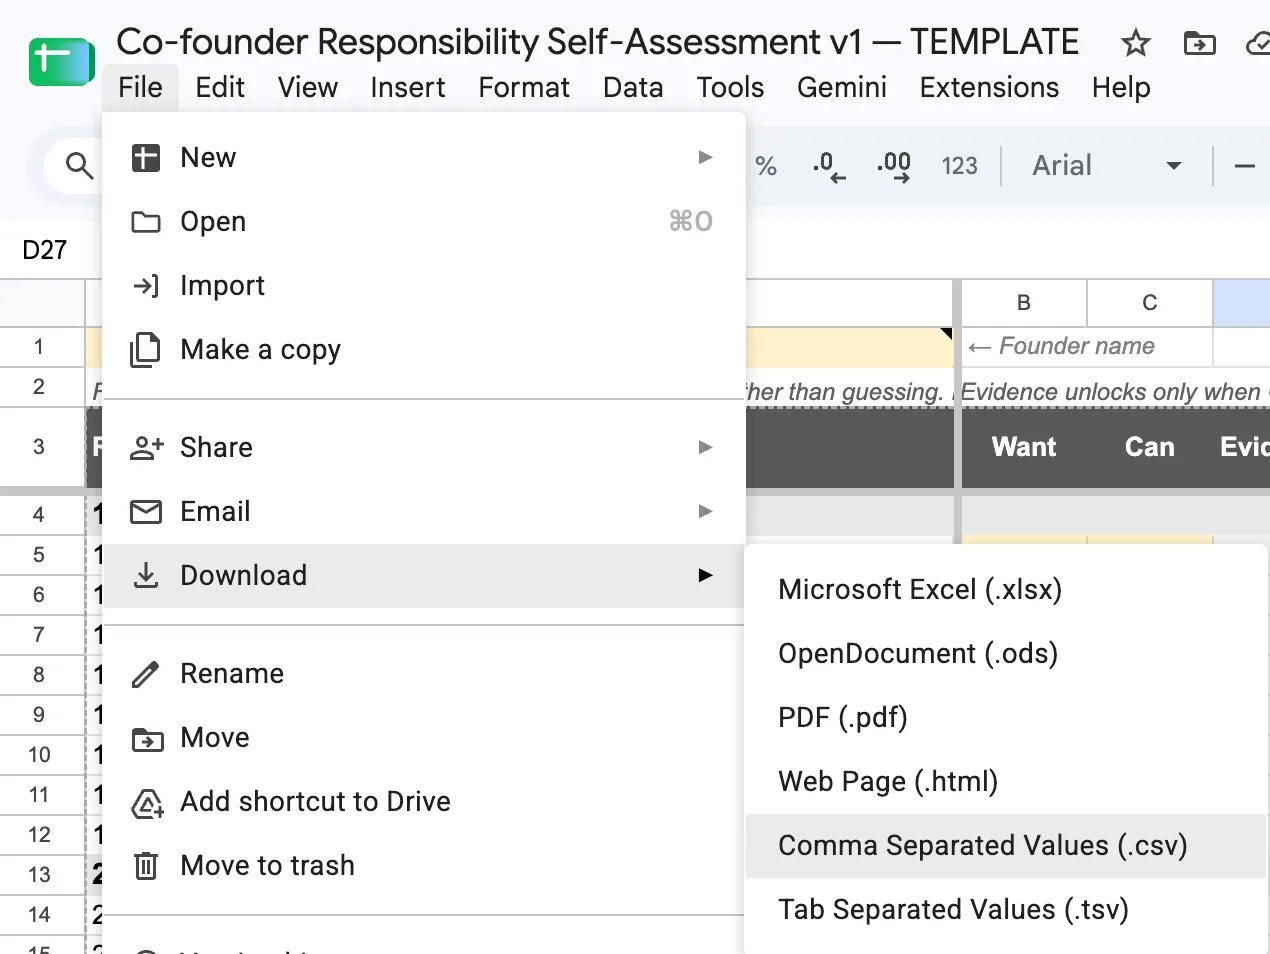Open the File menu
Screen dimensions: 1270x954
(140, 88)
